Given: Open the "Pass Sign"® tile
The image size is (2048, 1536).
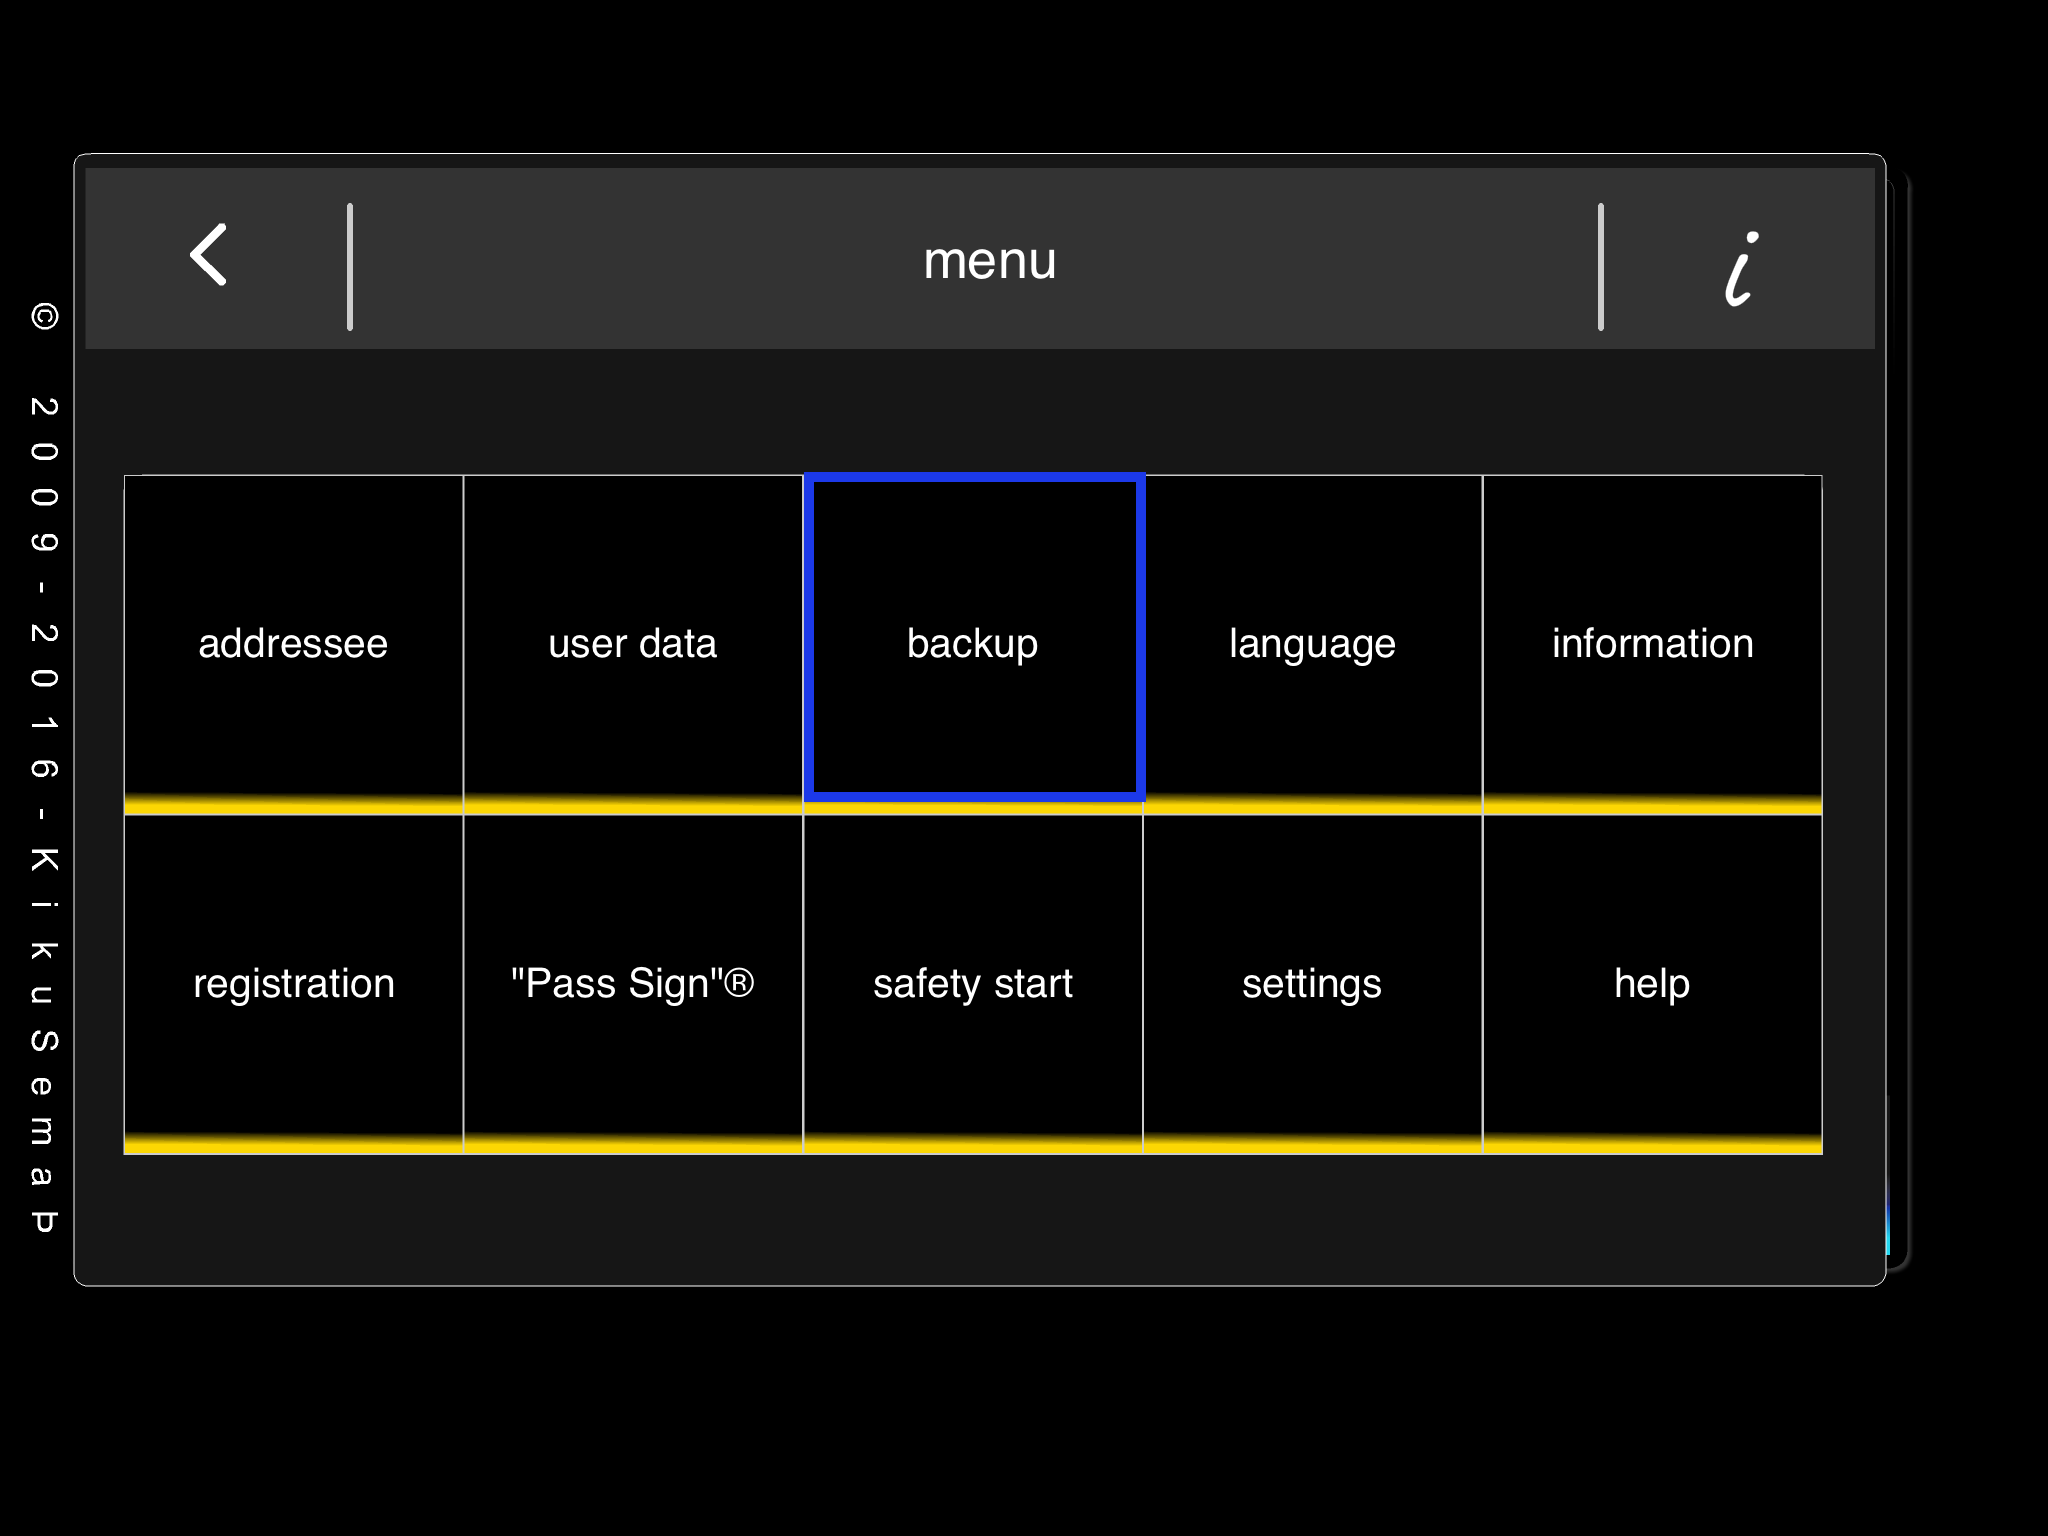Looking at the screenshot, I should 633,984.
